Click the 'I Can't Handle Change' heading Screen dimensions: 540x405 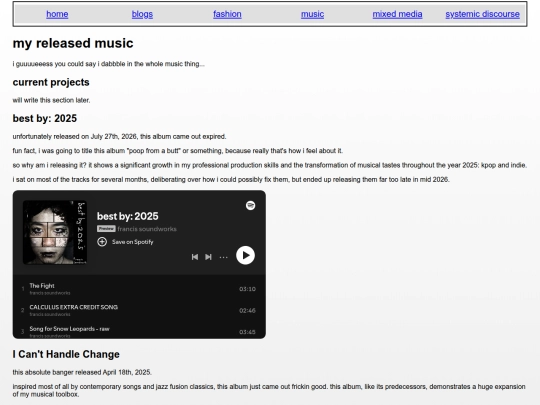(66, 354)
